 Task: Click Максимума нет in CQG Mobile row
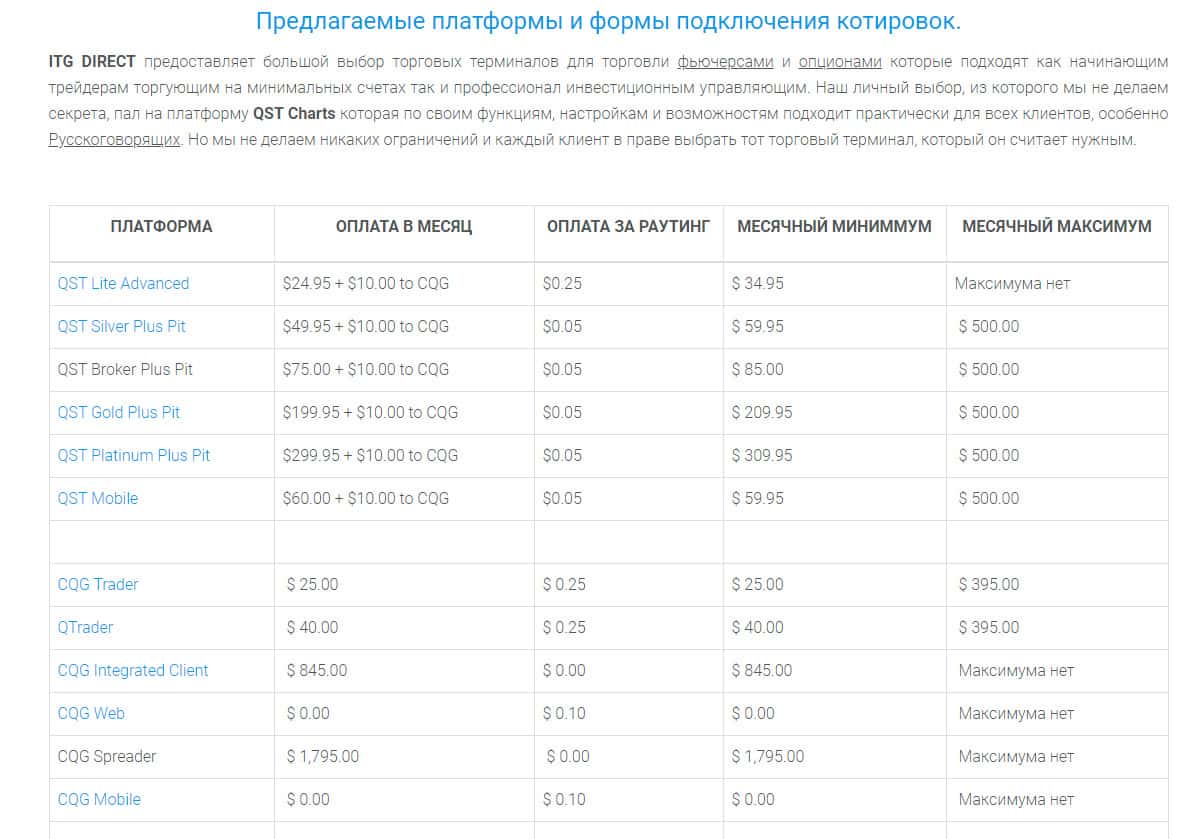pyautogui.click(x=1016, y=799)
